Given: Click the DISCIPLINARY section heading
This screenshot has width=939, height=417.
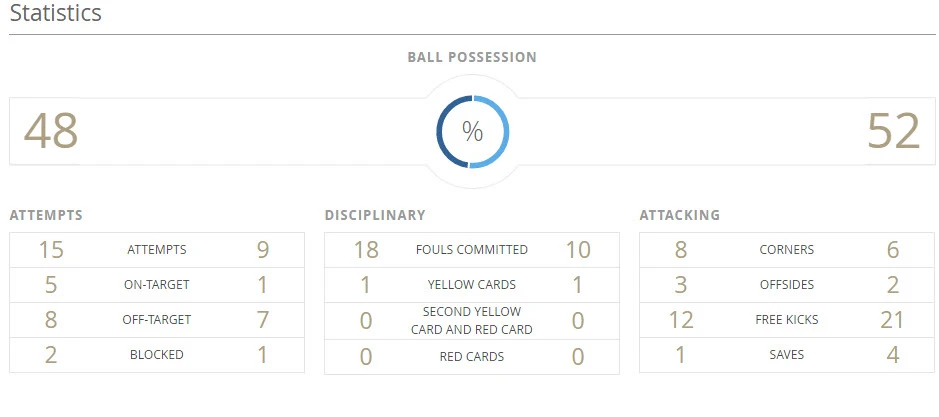Looking at the screenshot, I should pos(375,215).
